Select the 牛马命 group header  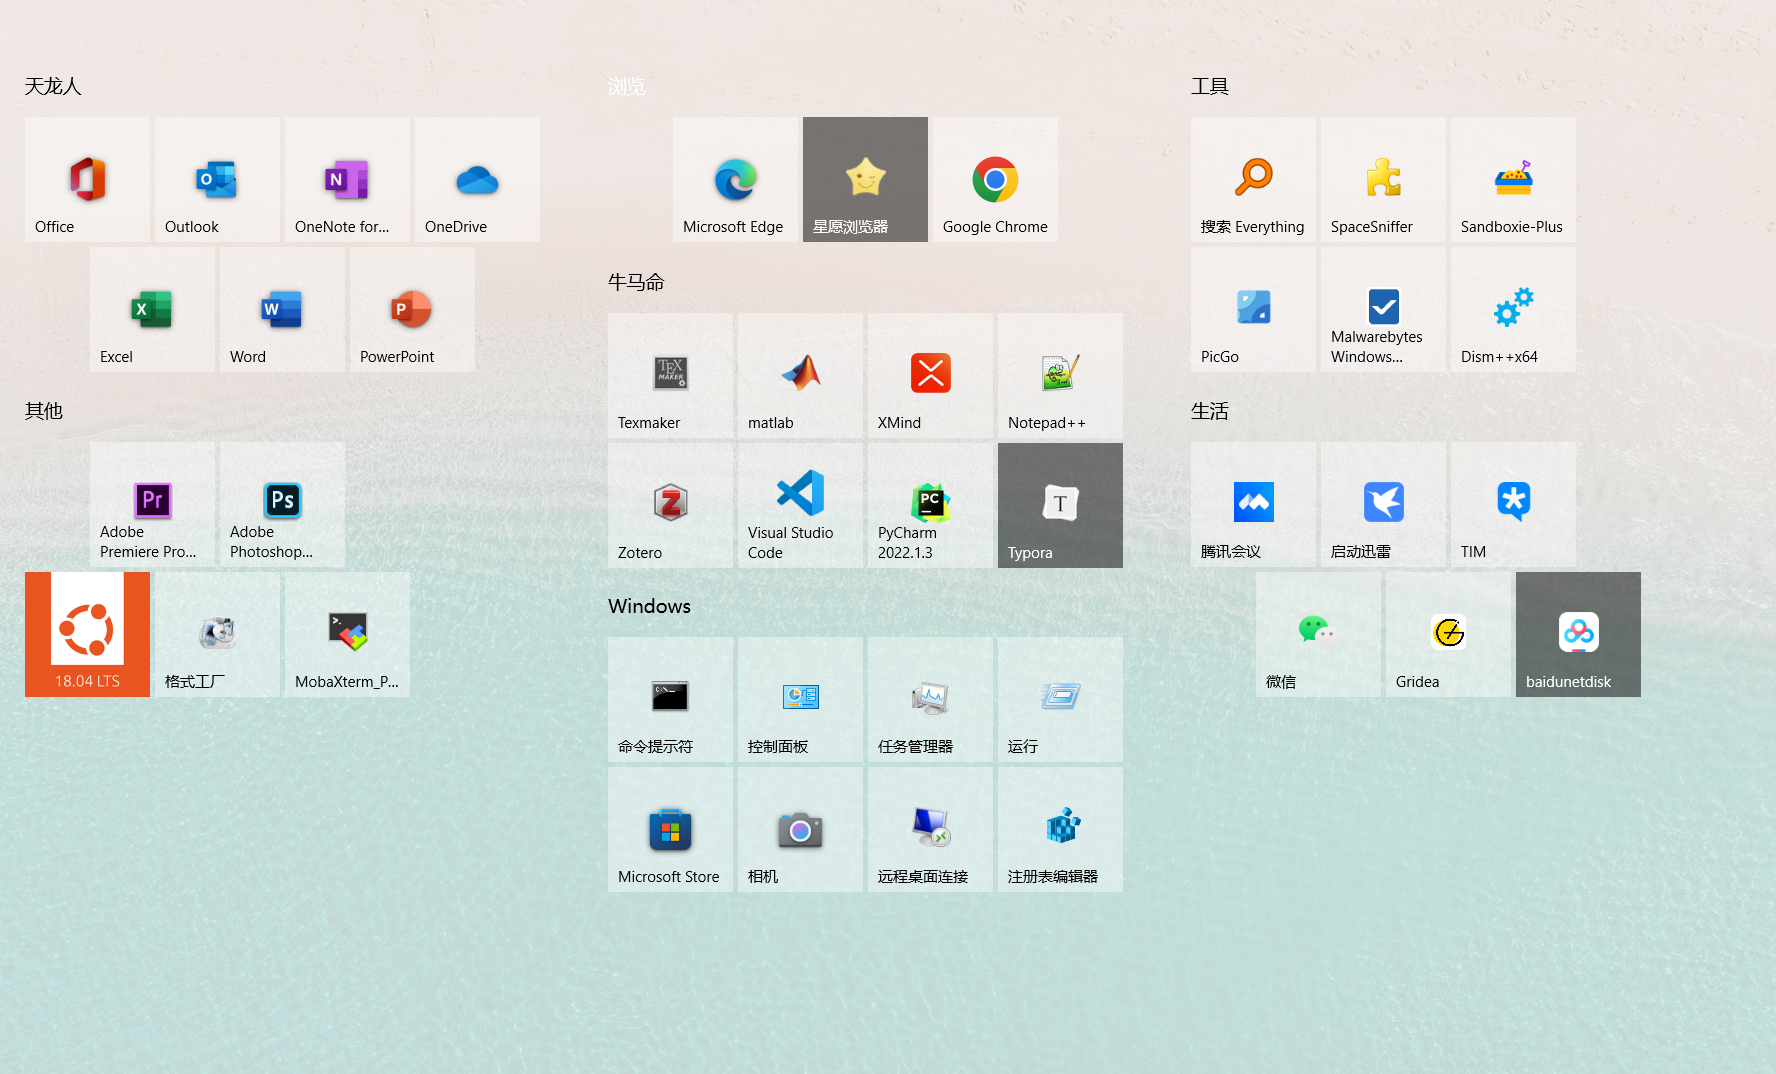(x=636, y=283)
